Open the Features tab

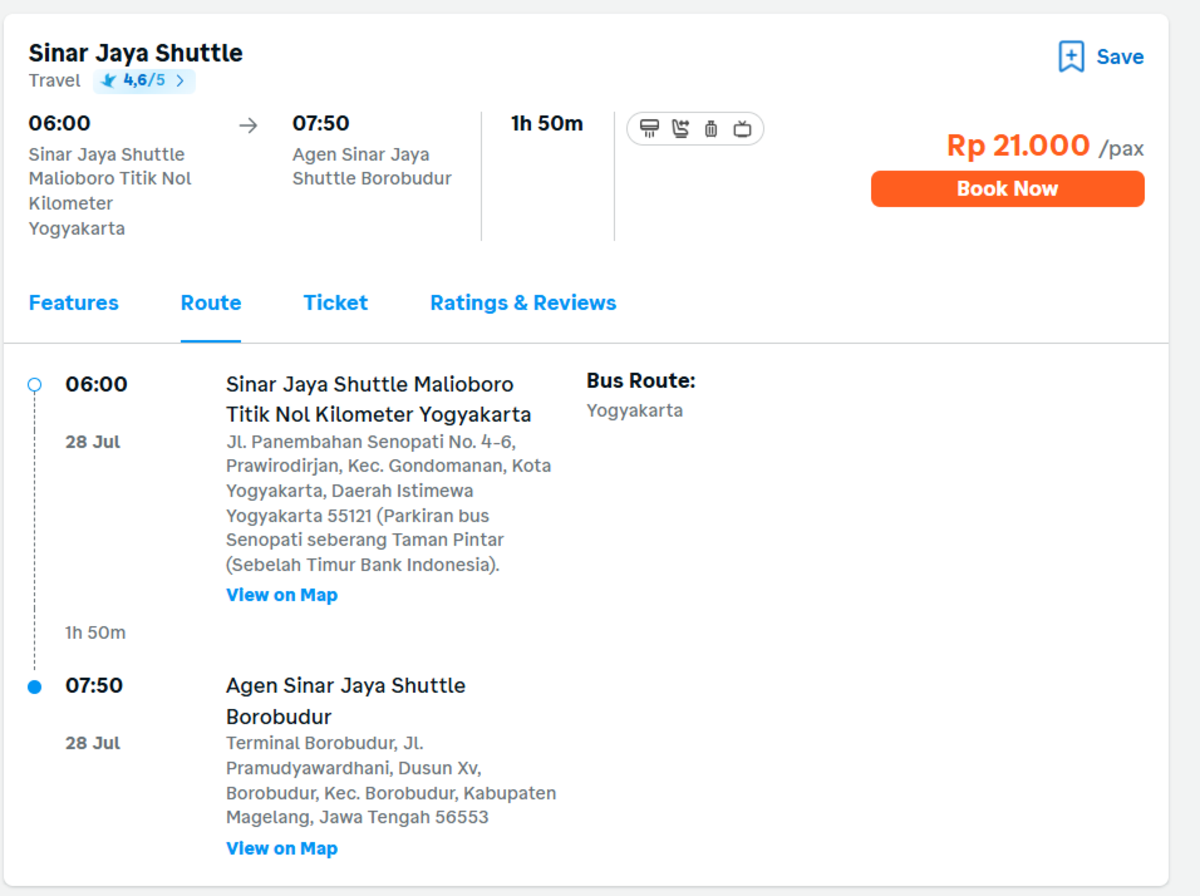[74, 303]
